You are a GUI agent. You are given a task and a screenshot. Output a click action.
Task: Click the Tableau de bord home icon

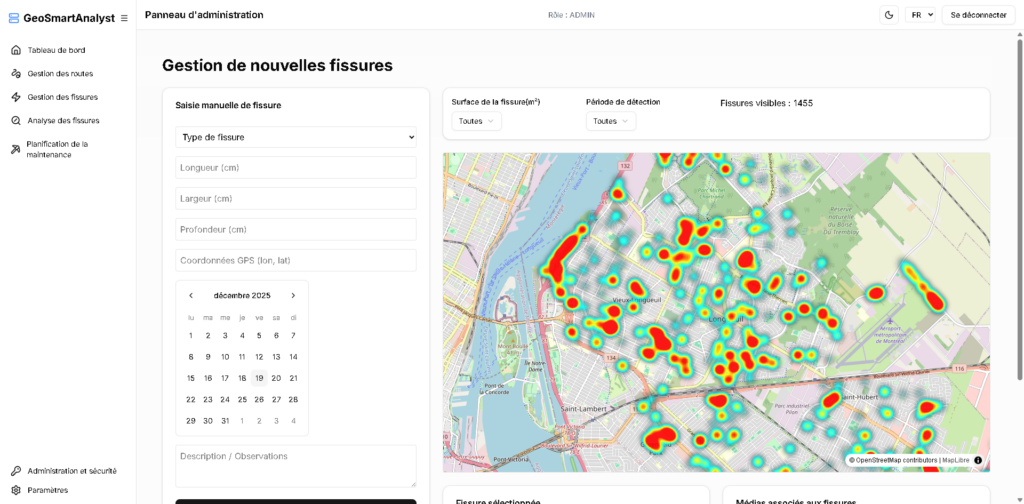point(16,50)
